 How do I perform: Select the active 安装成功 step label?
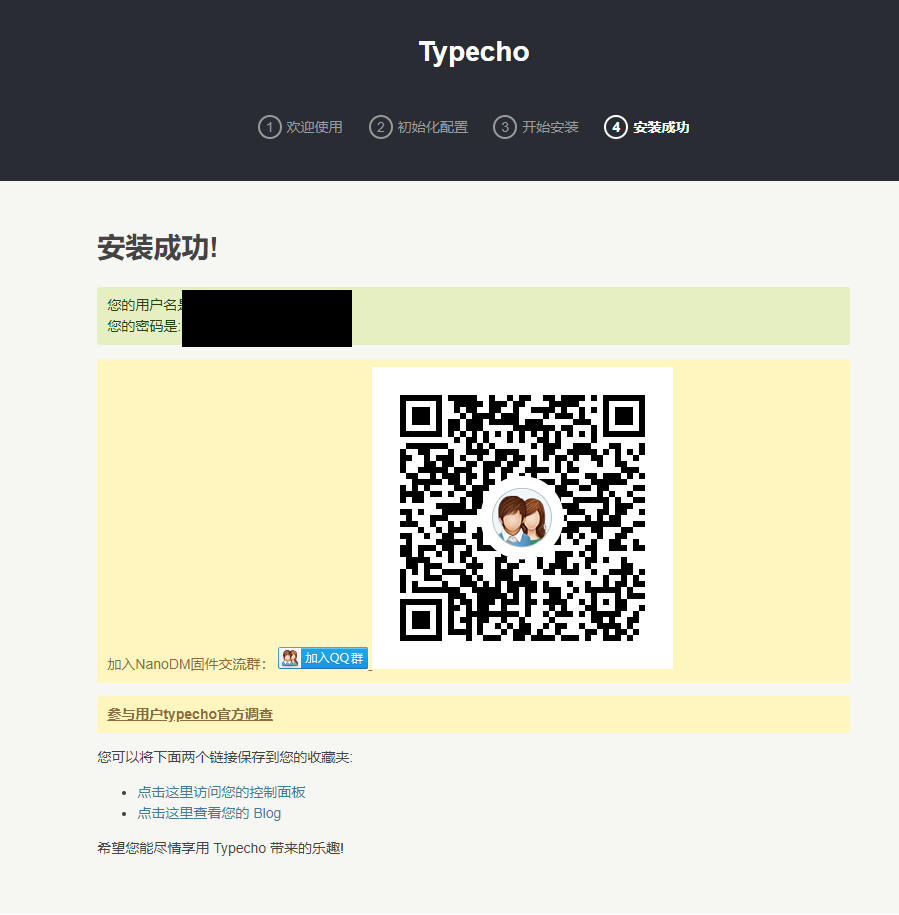coord(661,127)
